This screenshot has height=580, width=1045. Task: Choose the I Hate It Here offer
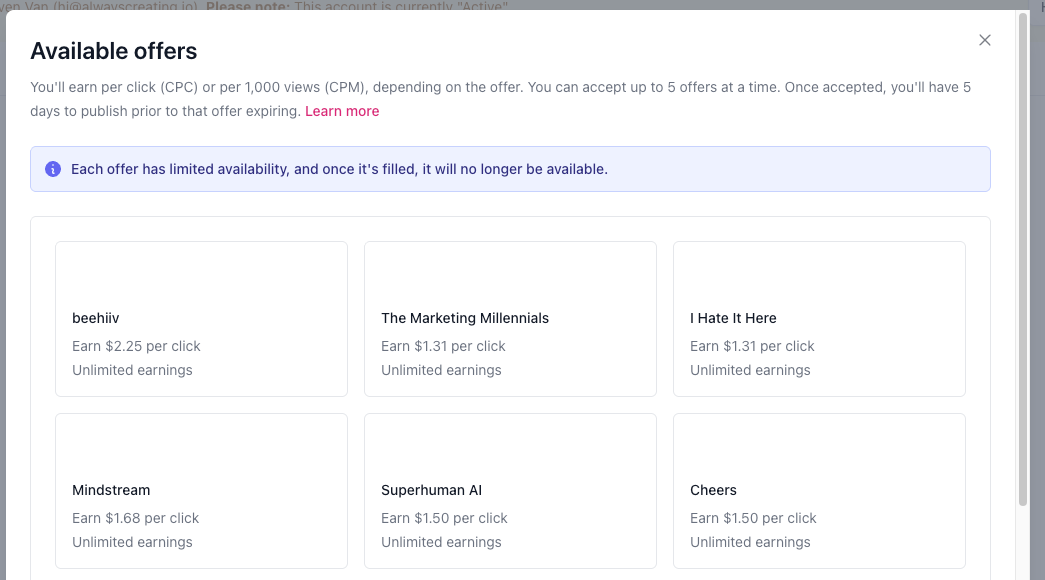pos(819,318)
